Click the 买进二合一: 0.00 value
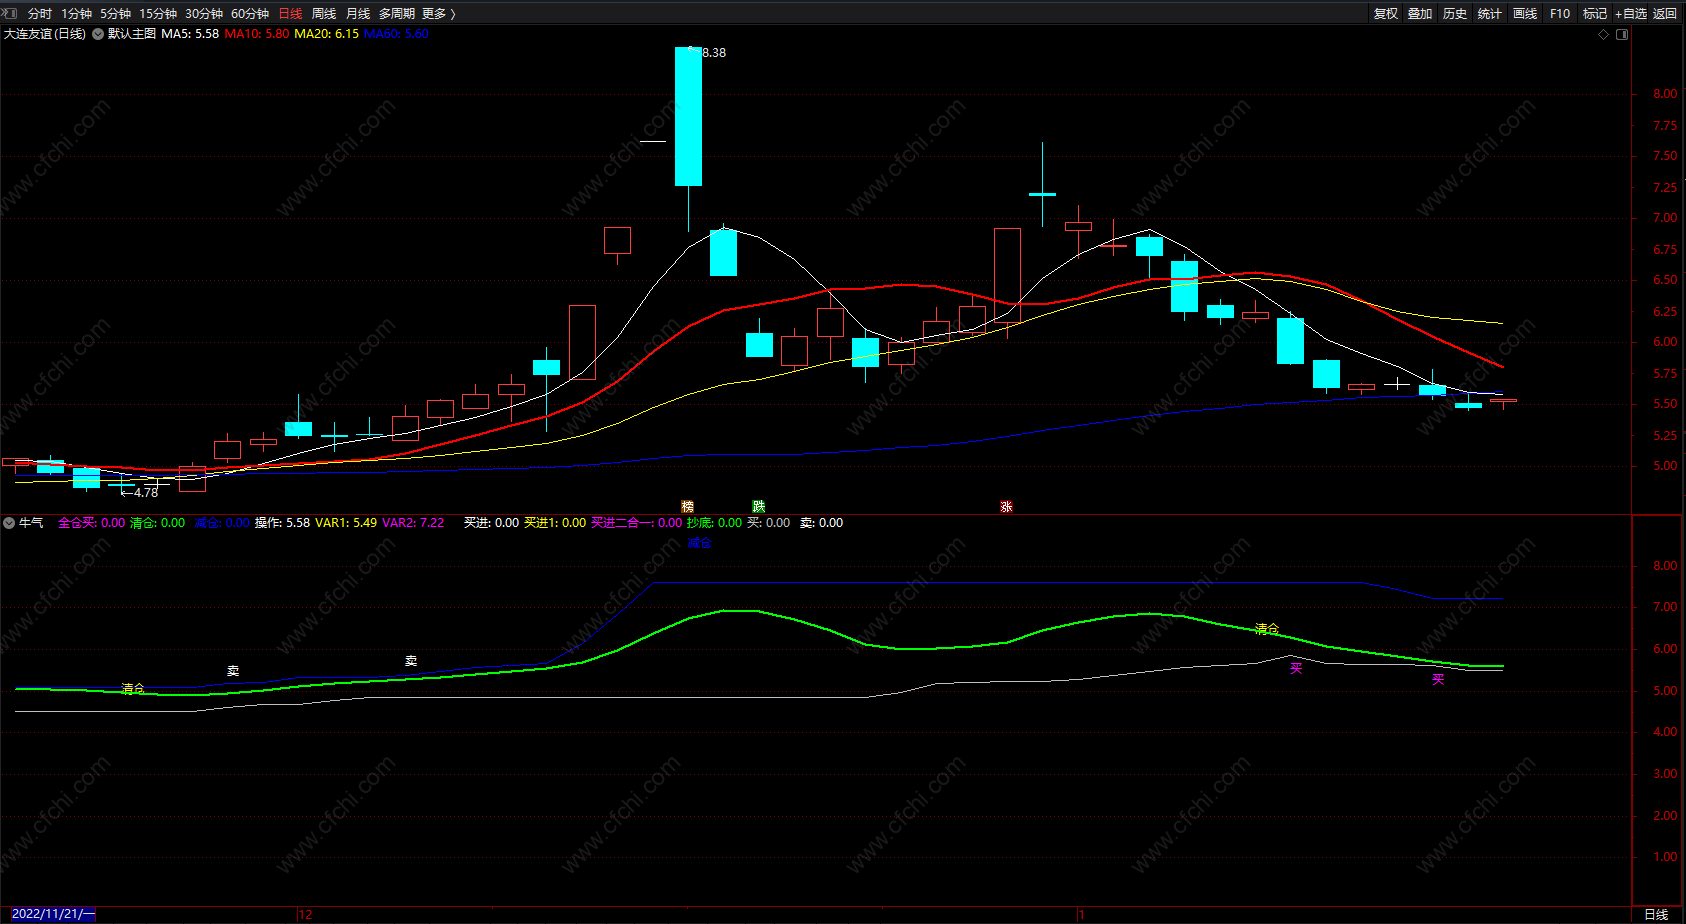Image resolution: width=1686 pixels, height=924 pixels. pyautogui.click(x=636, y=523)
